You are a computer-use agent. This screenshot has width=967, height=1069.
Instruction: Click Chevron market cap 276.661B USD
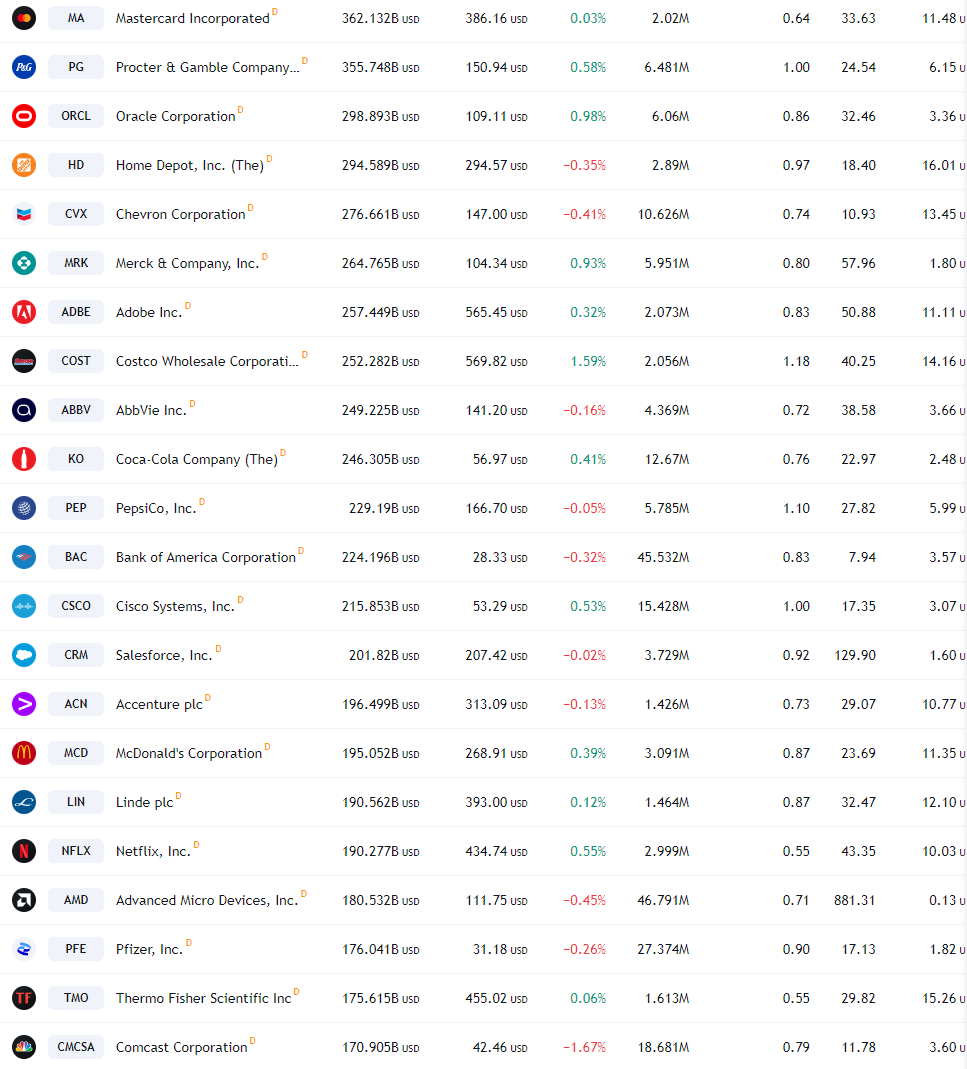click(381, 215)
